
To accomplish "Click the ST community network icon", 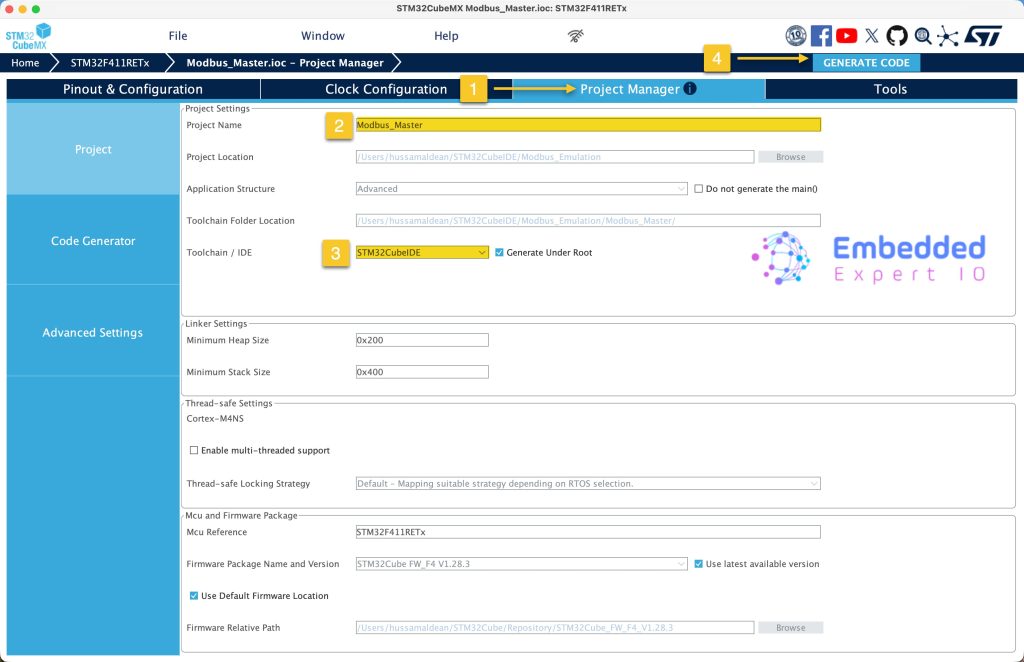I will coord(947,36).
